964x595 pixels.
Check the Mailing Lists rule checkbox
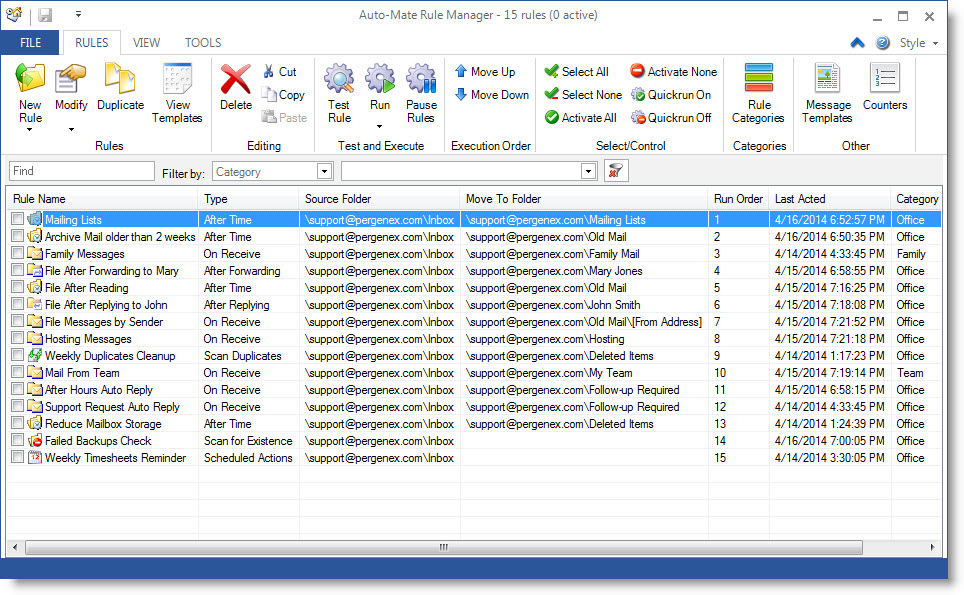(17, 219)
